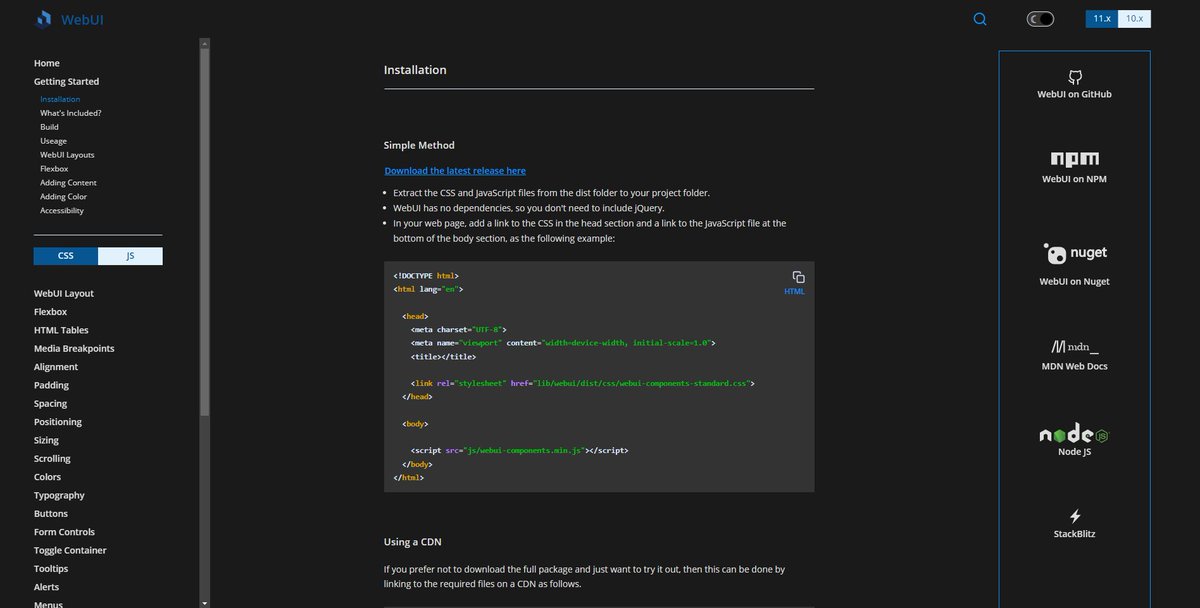This screenshot has width=1200, height=608.
Task: Select Installation sub-item
Action: tap(60, 99)
